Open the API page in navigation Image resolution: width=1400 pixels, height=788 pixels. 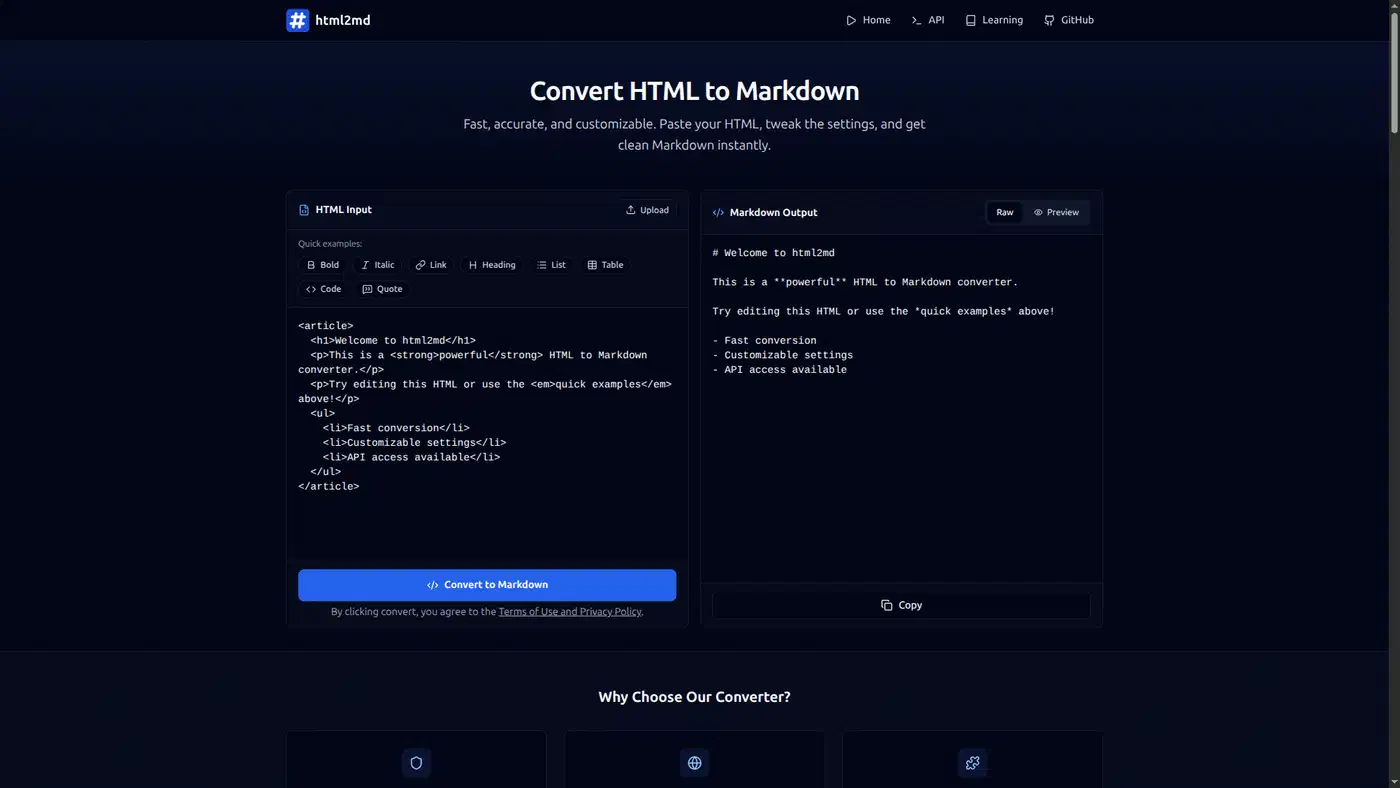928,20
